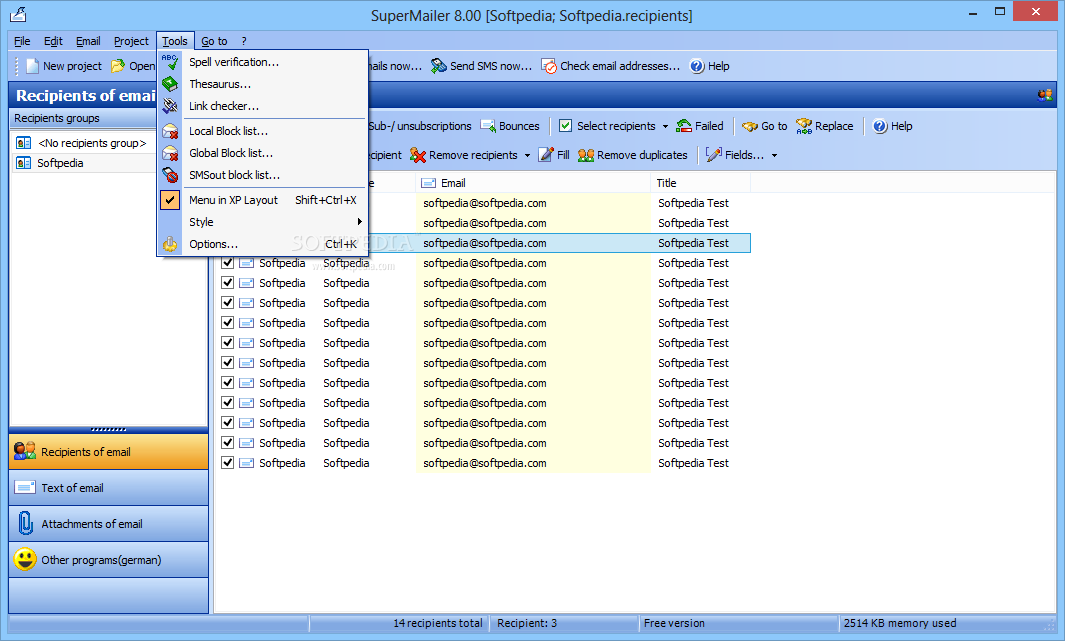Click the sidebar panel splitter grip
The width and height of the screenshot is (1065, 641).
[x=109, y=429]
